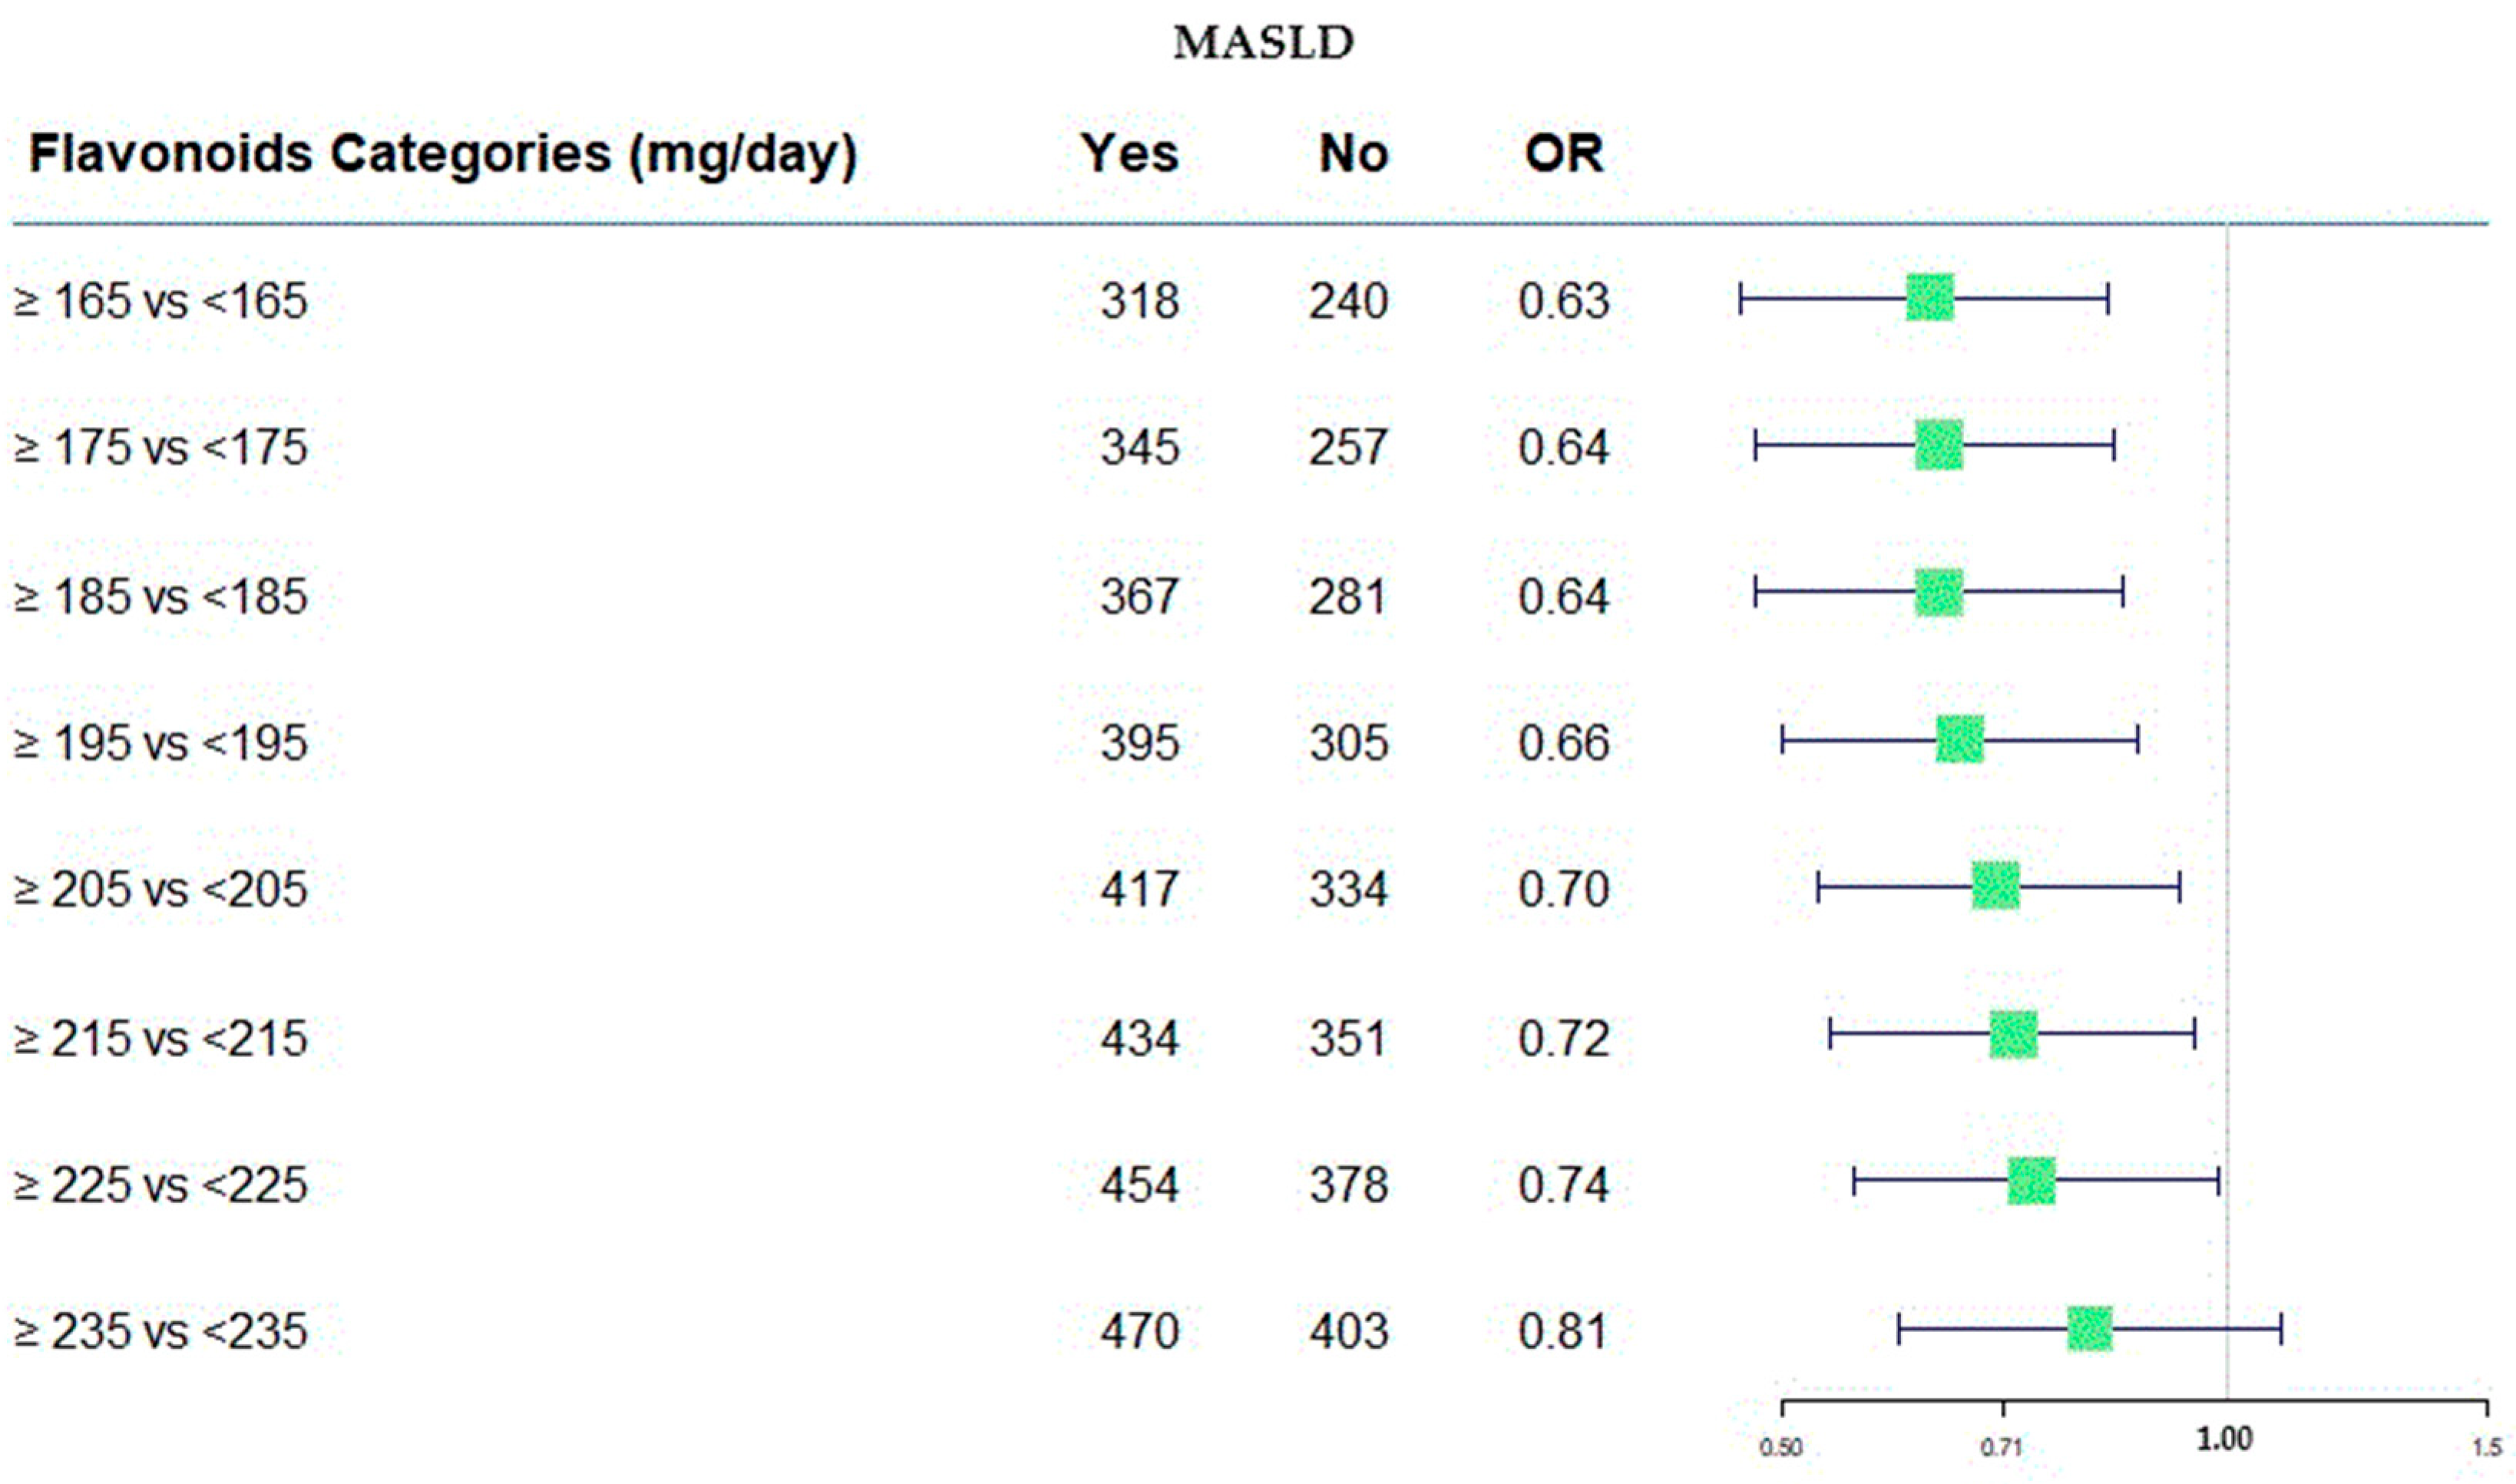The width and height of the screenshot is (2516, 1484).
Task: Click the Flavonoids Categories (mg/day) column header
Action: pyautogui.click(x=442, y=154)
